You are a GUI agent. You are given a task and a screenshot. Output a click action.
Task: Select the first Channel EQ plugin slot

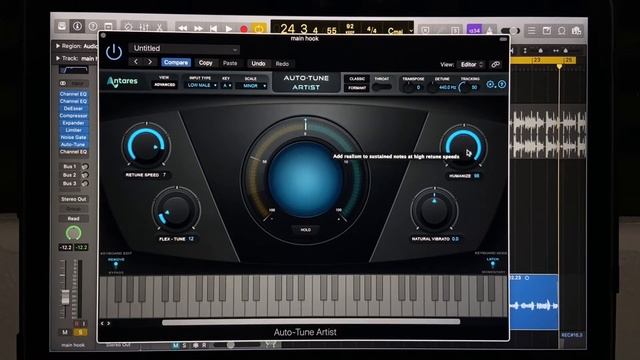point(73,94)
